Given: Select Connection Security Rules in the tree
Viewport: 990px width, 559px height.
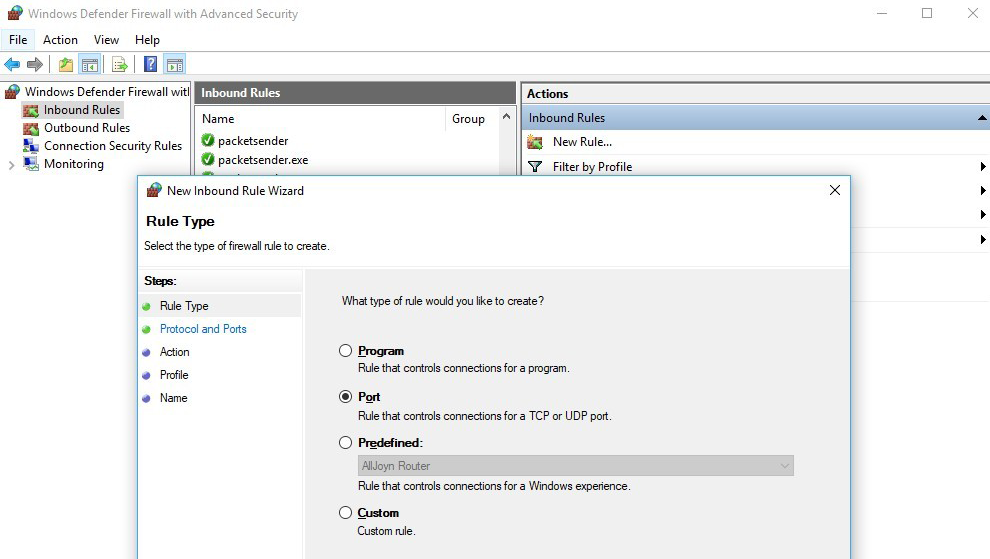Looking at the screenshot, I should 113,146.
